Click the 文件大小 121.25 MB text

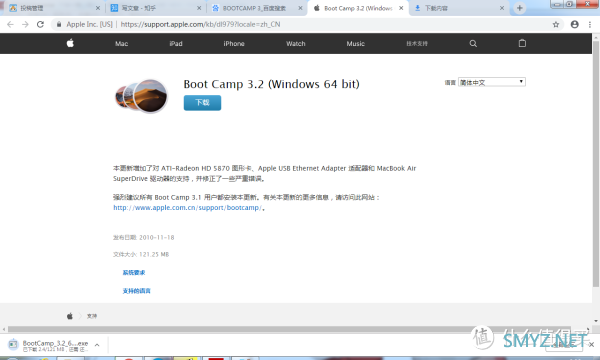141,254
